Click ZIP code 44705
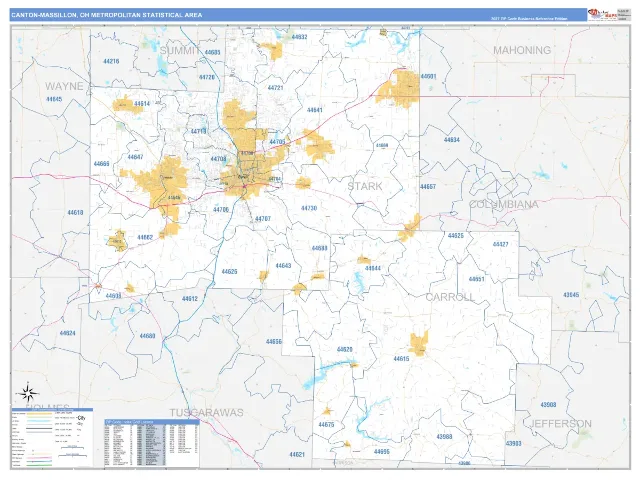Screen dimensions: 640x480 (277, 142)
